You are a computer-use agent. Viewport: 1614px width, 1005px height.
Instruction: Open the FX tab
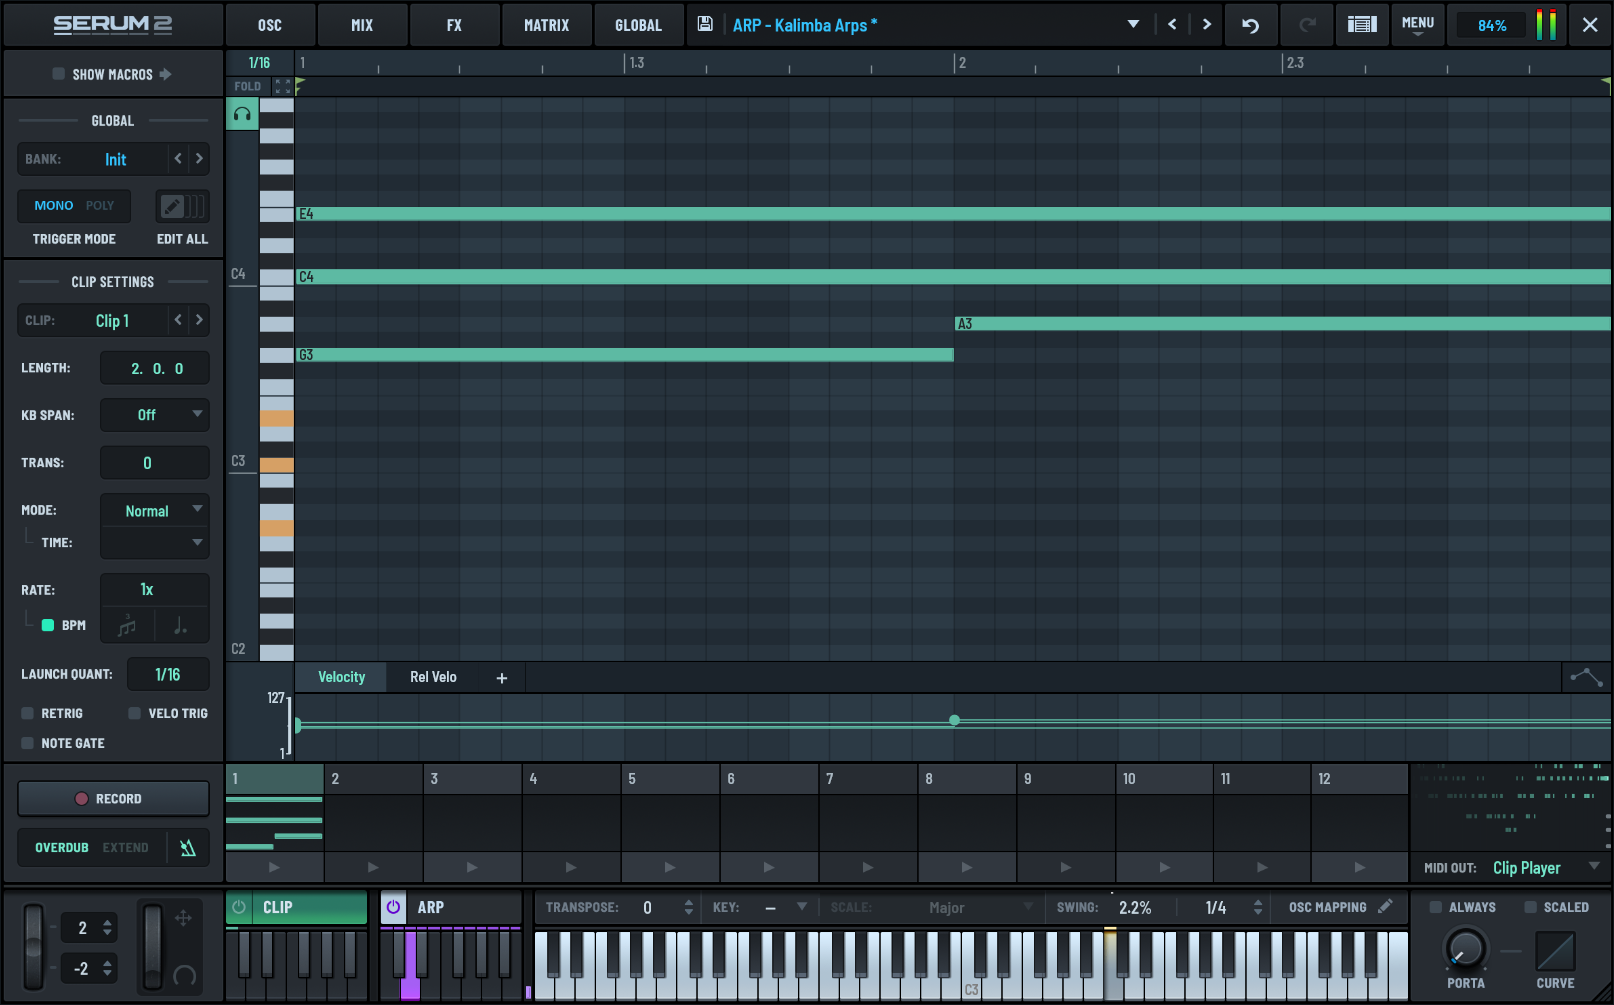point(454,25)
